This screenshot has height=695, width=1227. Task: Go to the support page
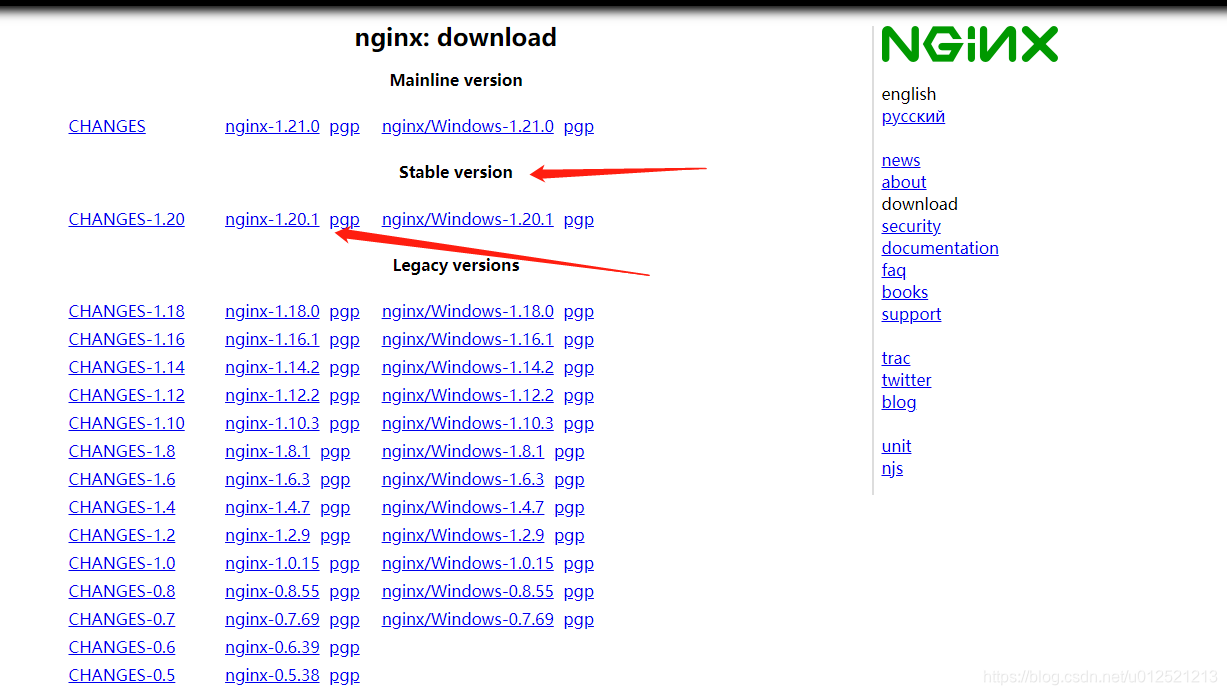pyautogui.click(x=911, y=315)
